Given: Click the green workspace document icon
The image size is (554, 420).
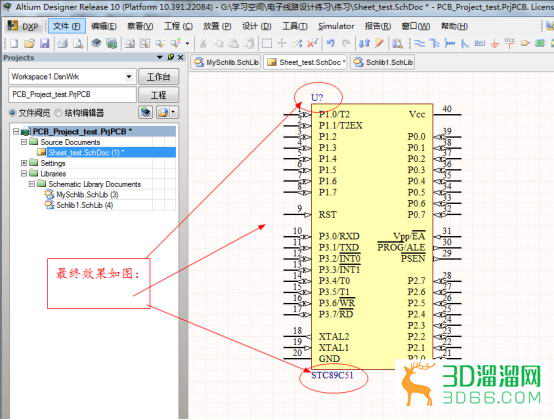Looking at the screenshot, I should click(112, 43).
